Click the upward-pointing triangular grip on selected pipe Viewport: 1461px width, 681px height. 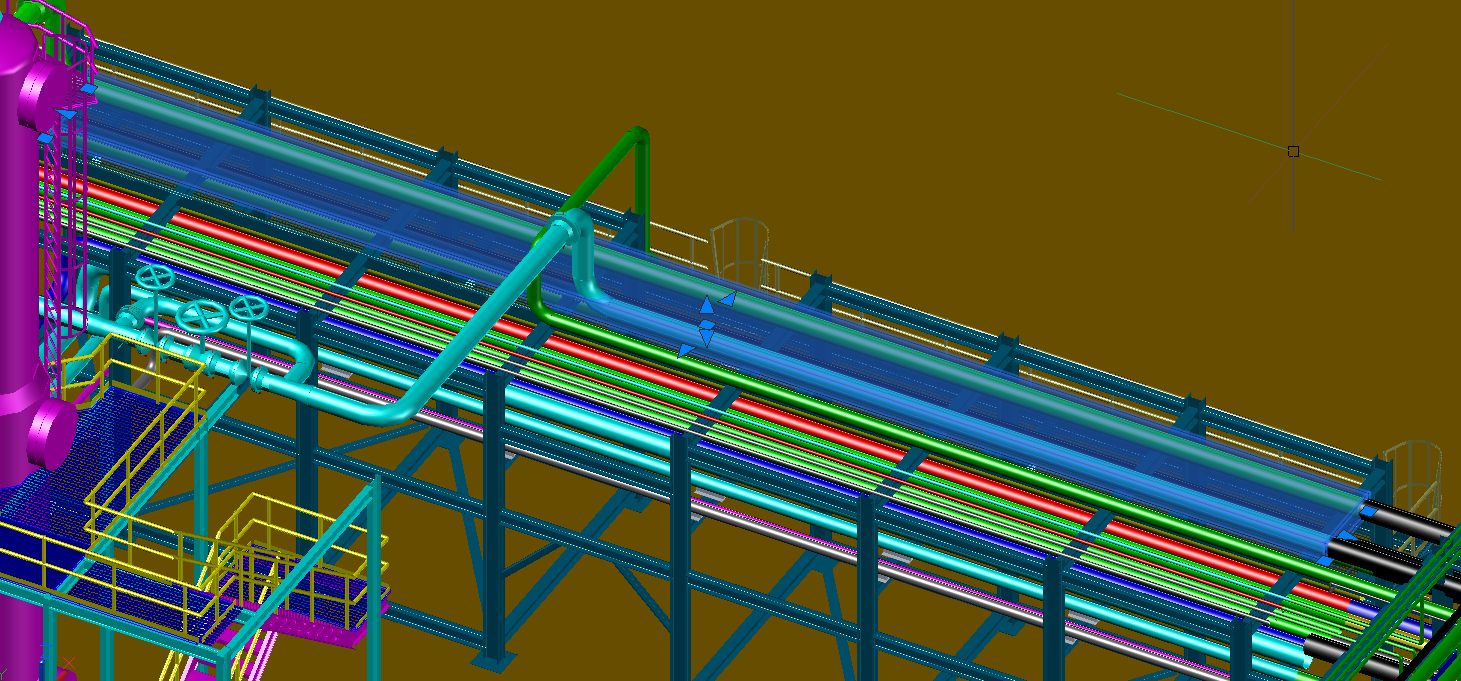(706, 305)
